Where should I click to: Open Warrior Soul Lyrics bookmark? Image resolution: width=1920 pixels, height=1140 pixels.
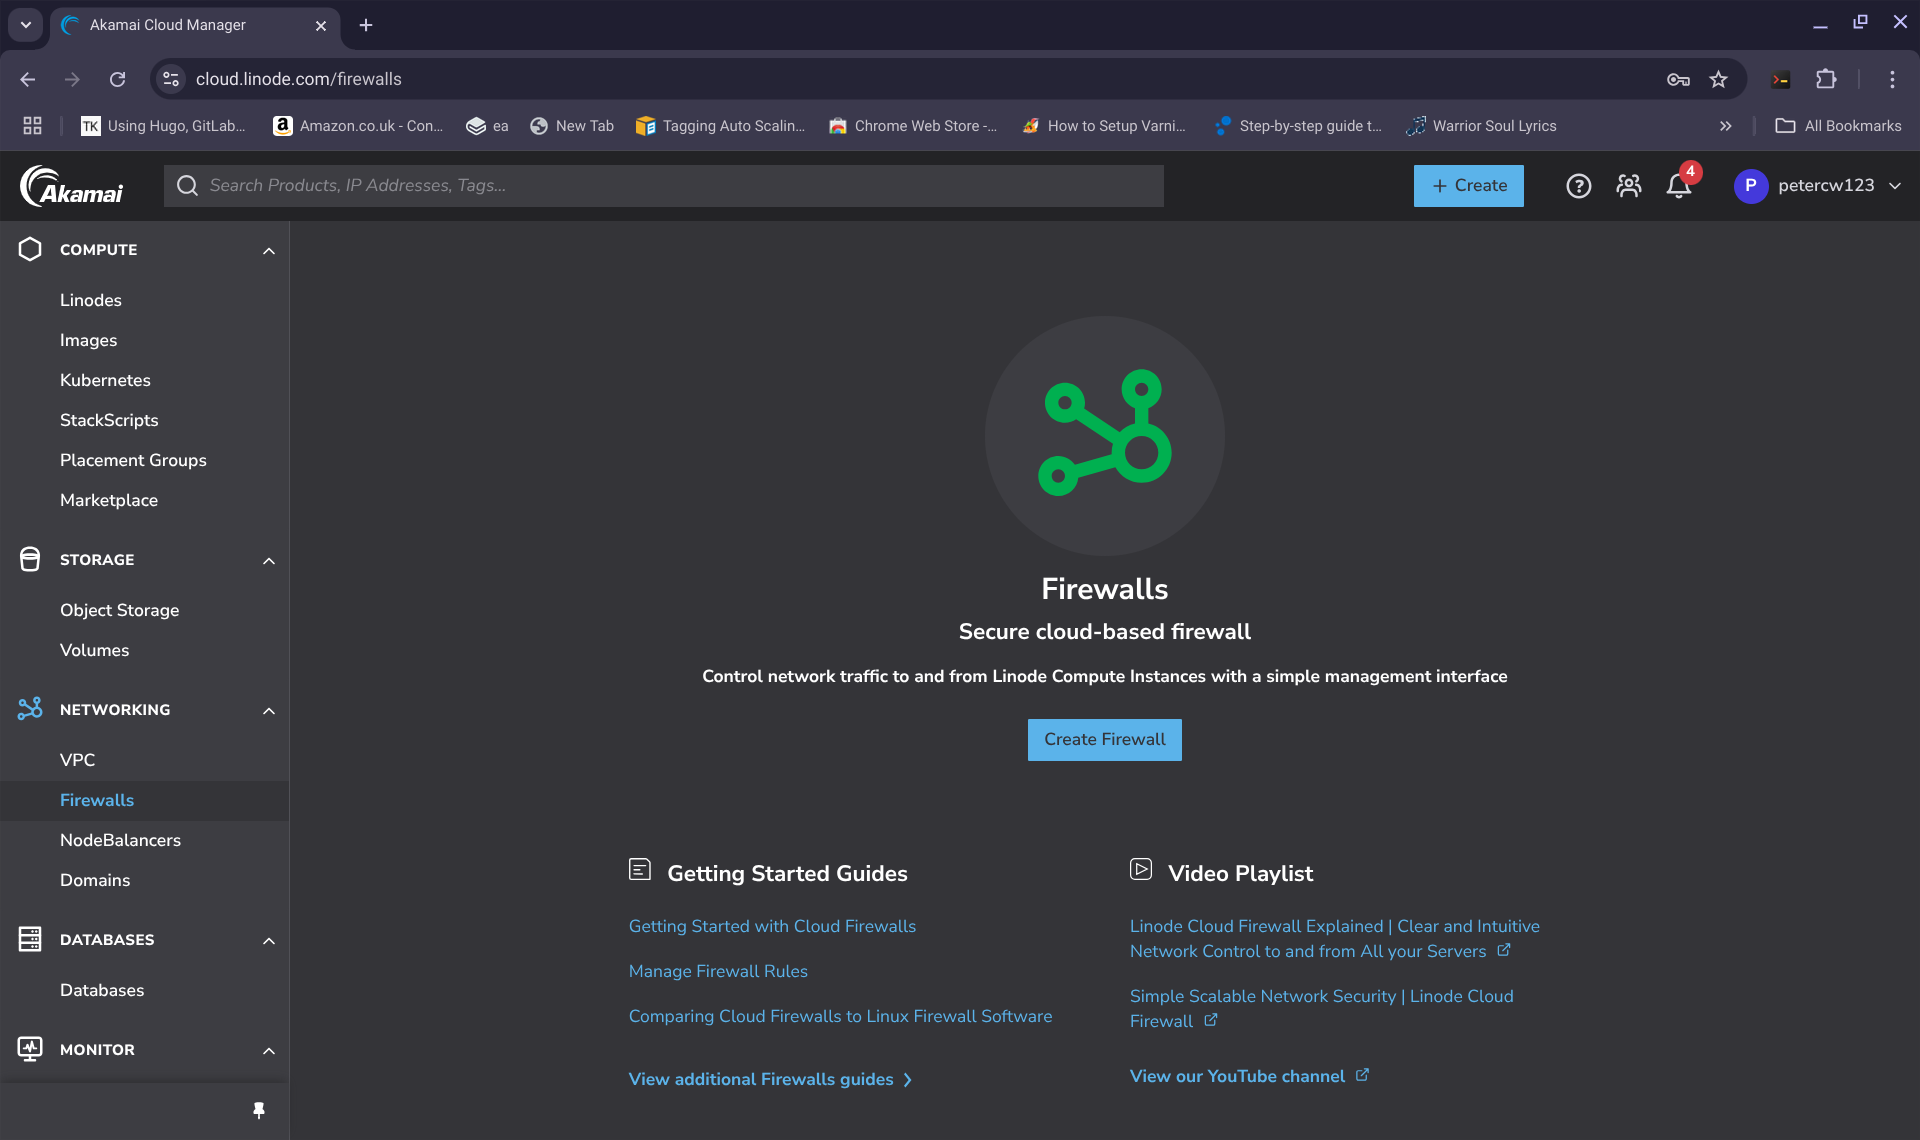tap(1481, 126)
